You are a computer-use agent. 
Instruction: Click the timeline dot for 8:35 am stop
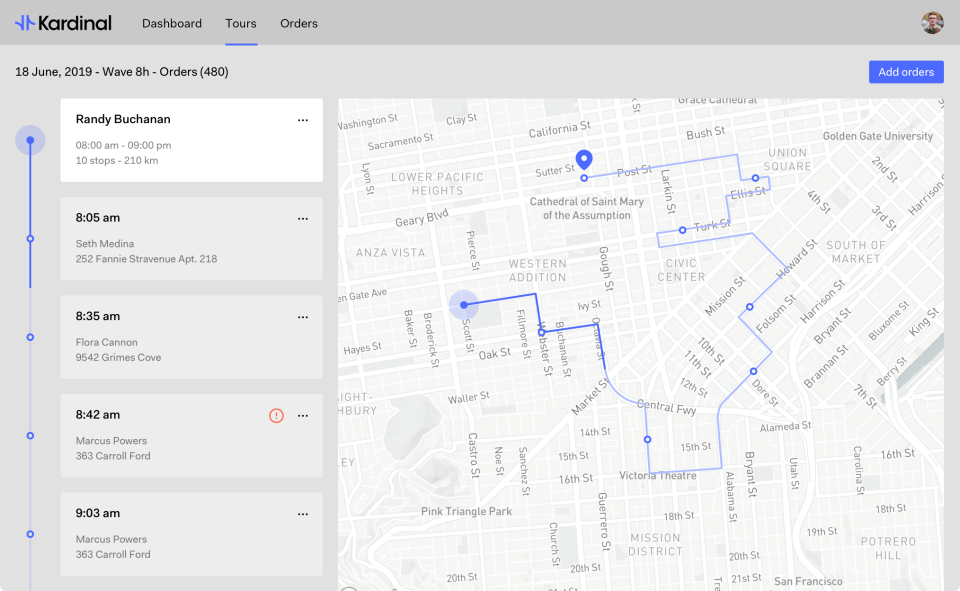click(30, 337)
